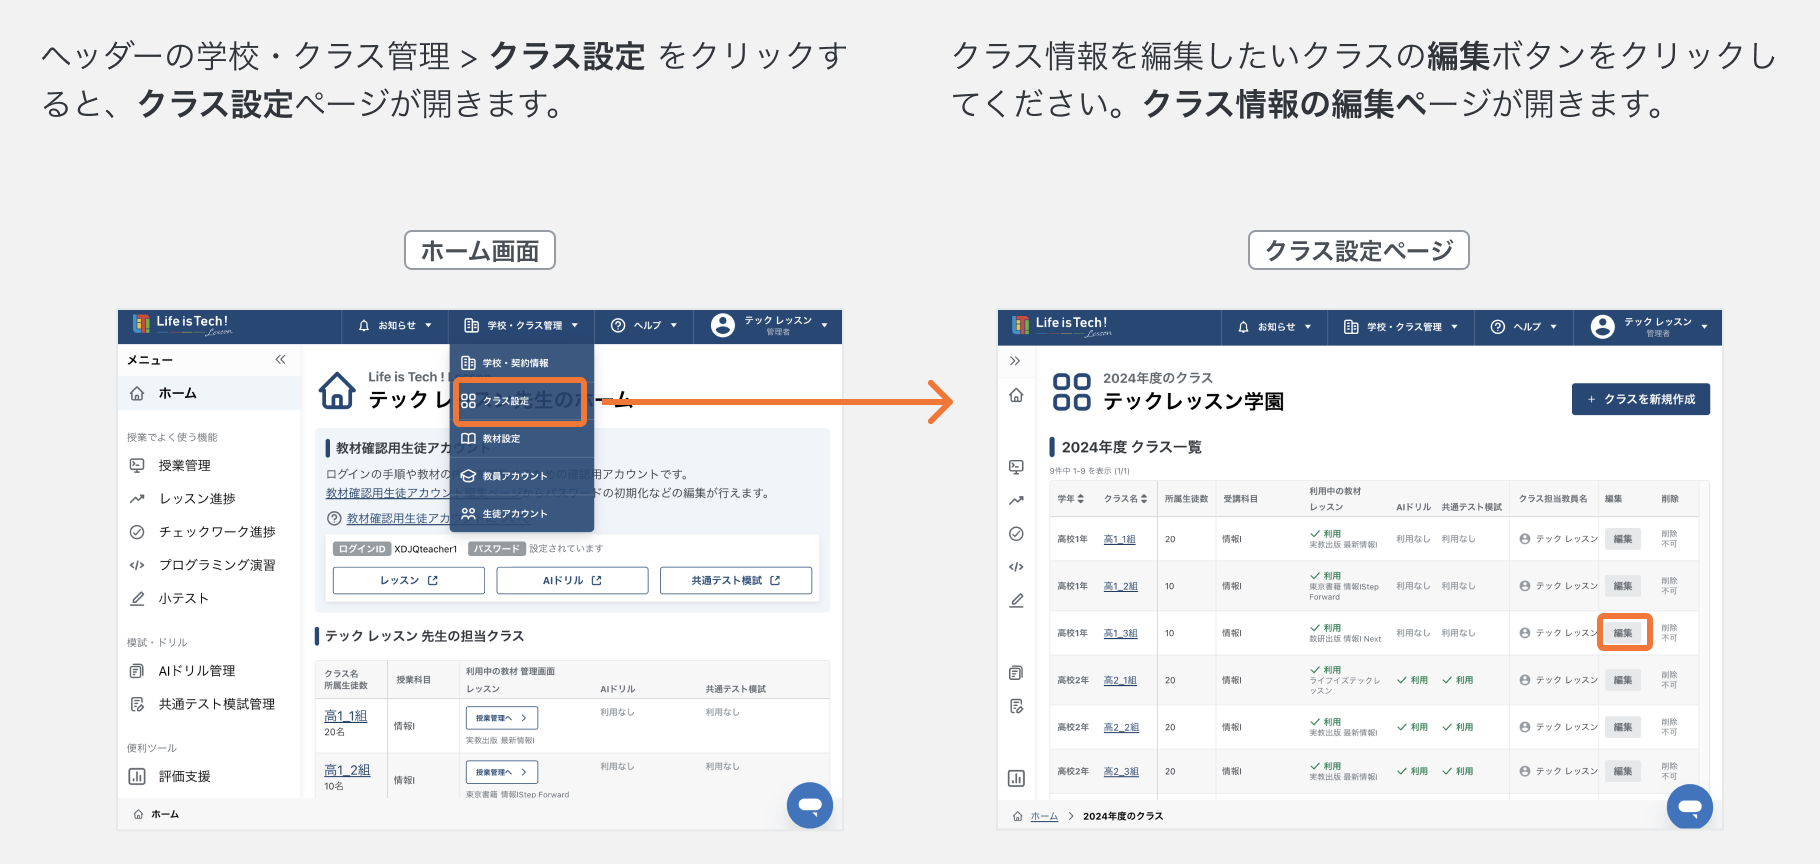Open the blue chat bubble on the home screen
1820x864 pixels.
pos(810,805)
